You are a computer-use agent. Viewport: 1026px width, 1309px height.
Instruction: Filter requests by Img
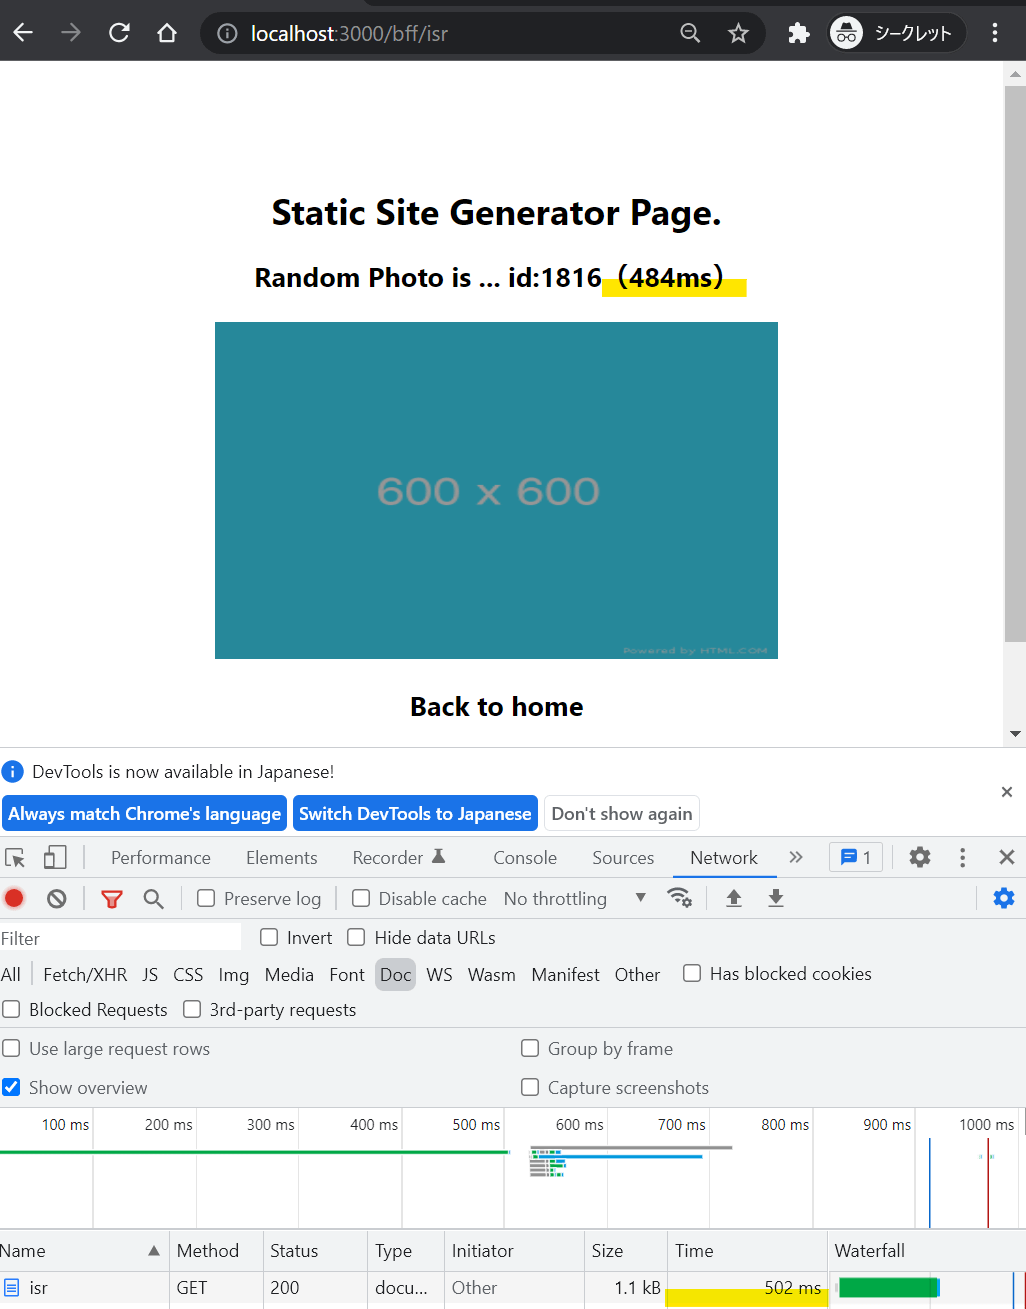[234, 975]
